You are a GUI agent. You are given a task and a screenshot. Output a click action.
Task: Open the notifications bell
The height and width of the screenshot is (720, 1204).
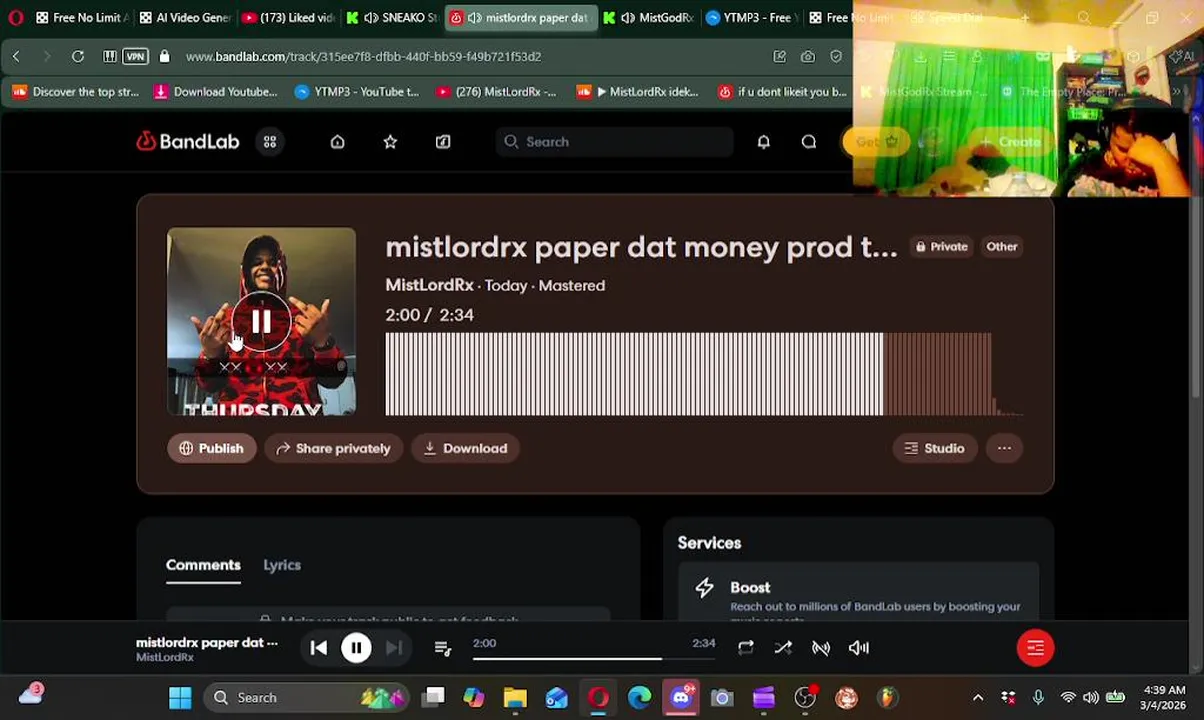coord(763,142)
